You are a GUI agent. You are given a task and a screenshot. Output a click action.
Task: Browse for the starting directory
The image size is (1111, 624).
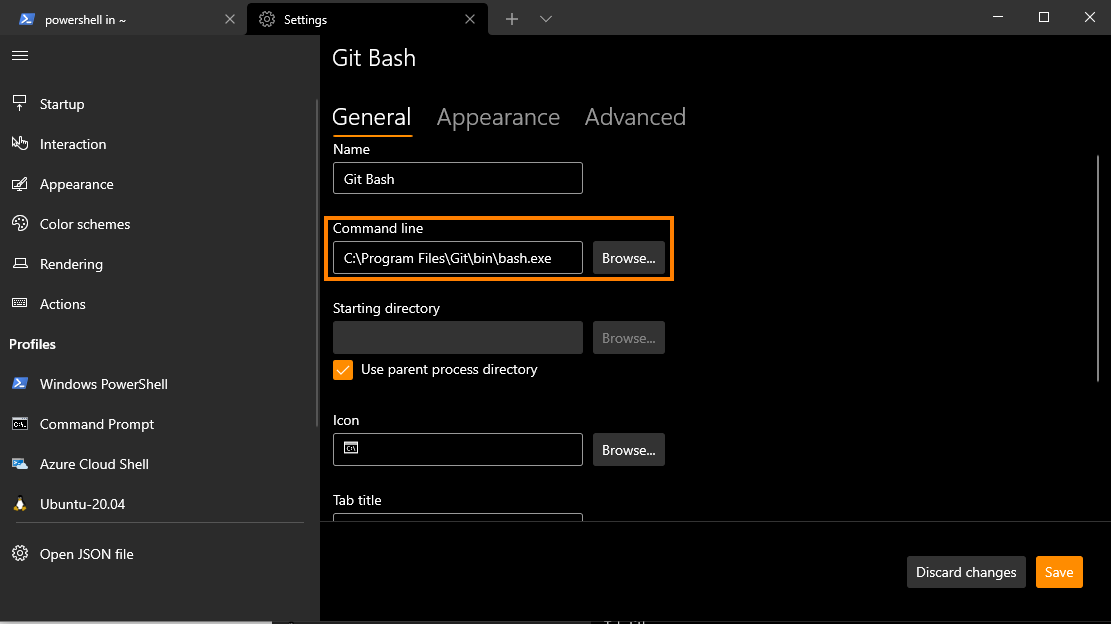click(x=628, y=338)
